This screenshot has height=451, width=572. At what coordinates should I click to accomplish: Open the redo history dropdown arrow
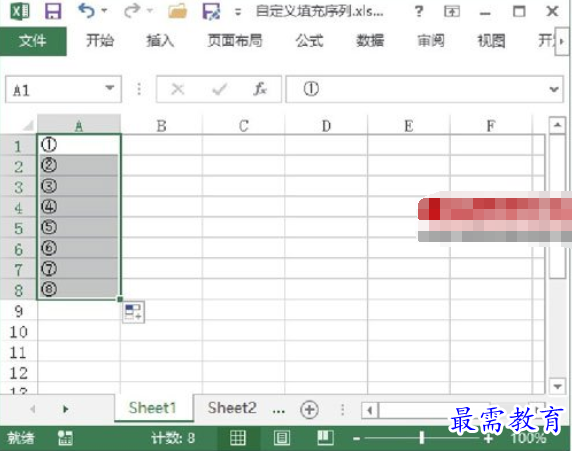coord(150,11)
